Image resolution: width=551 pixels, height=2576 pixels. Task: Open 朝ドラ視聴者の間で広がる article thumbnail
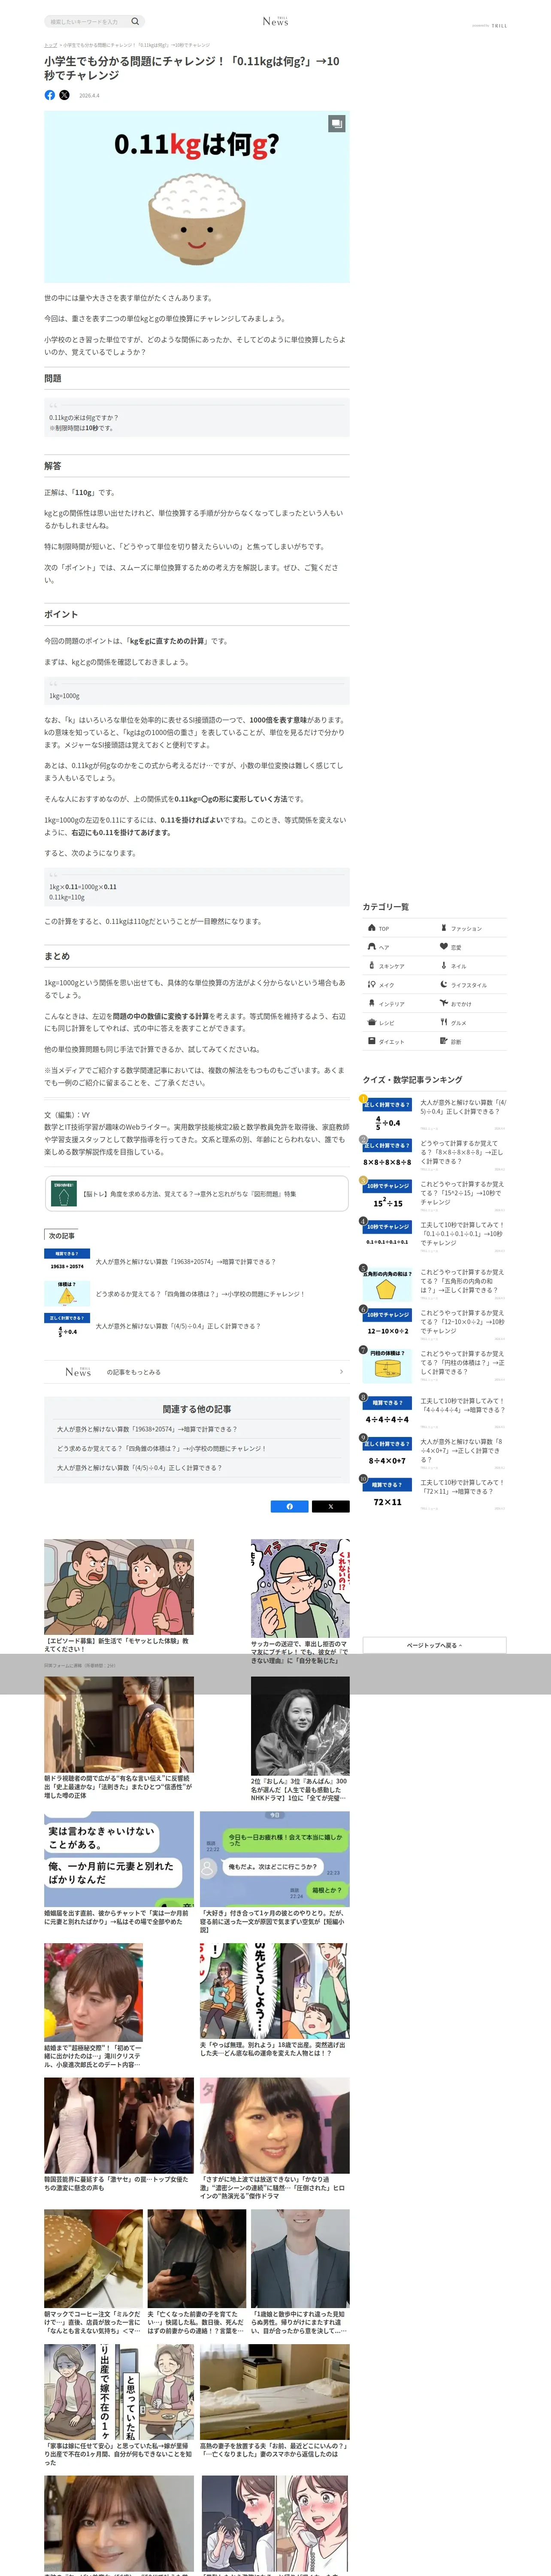click(x=119, y=1725)
